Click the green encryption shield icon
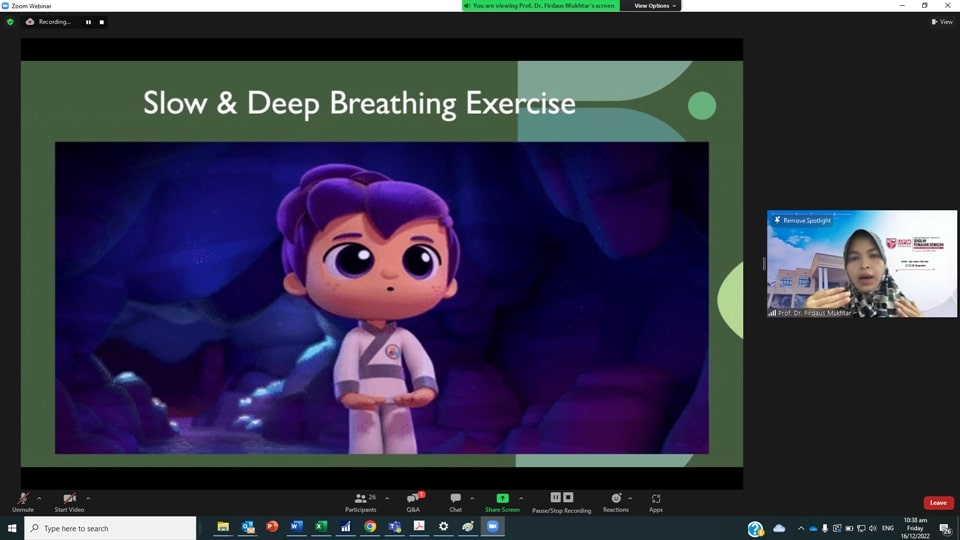The height and width of the screenshot is (540, 960). coord(10,21)
